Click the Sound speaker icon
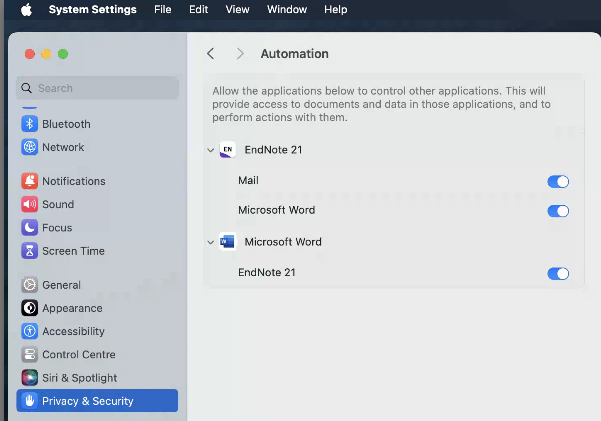Viewport: 601px width, 421px height. click(x=30, y=204)
